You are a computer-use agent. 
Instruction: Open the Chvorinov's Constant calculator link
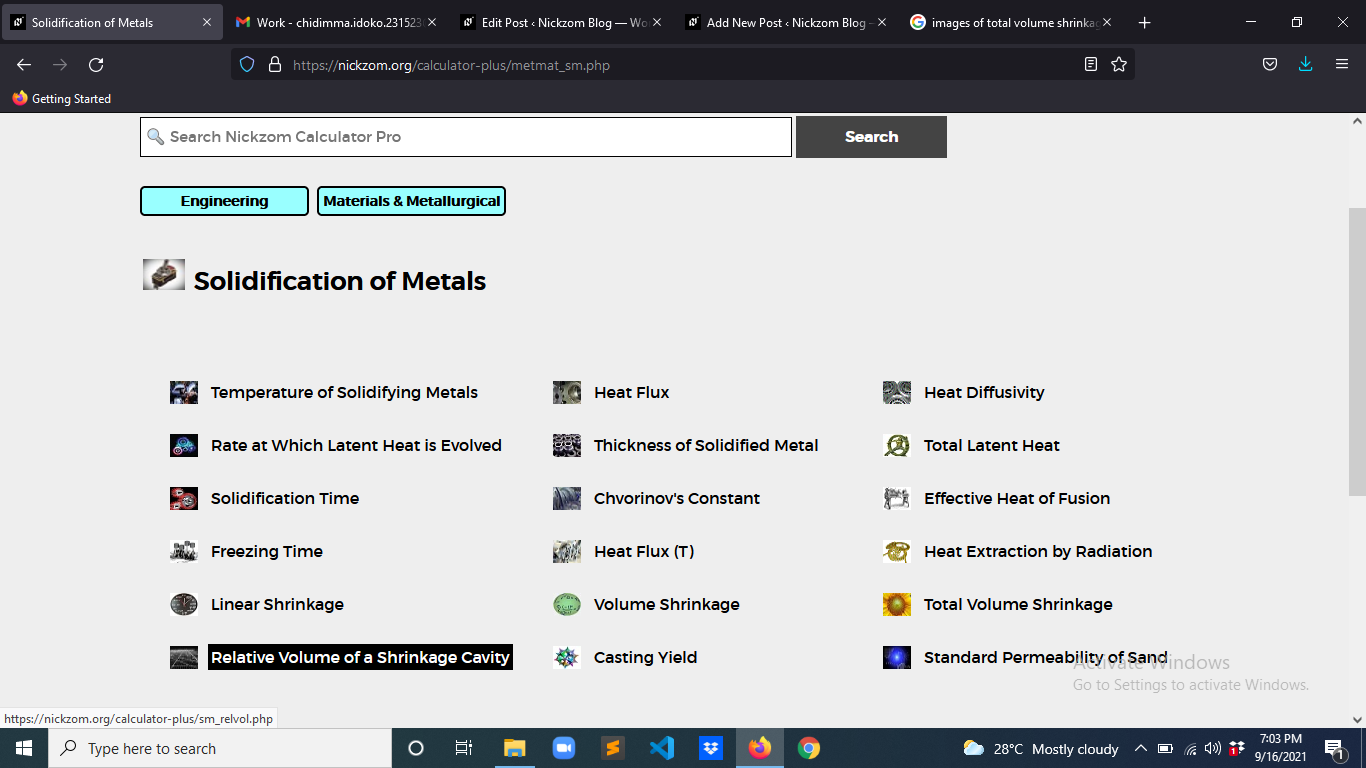point(677,498)
